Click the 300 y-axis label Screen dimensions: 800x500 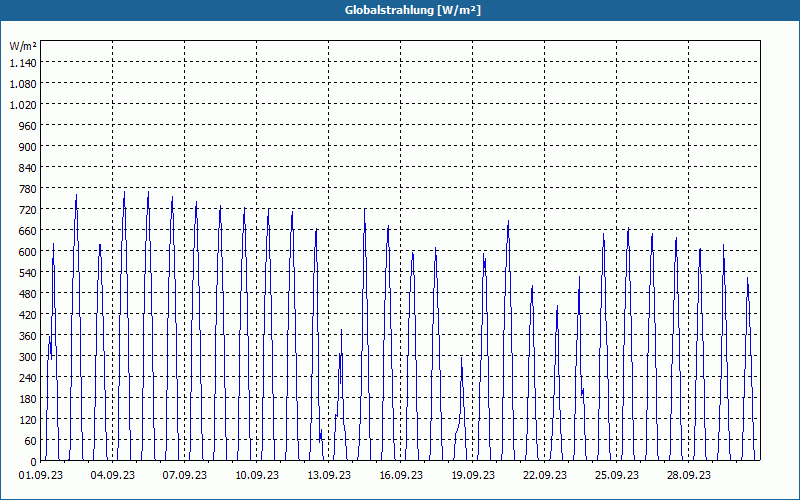point(28,357)
